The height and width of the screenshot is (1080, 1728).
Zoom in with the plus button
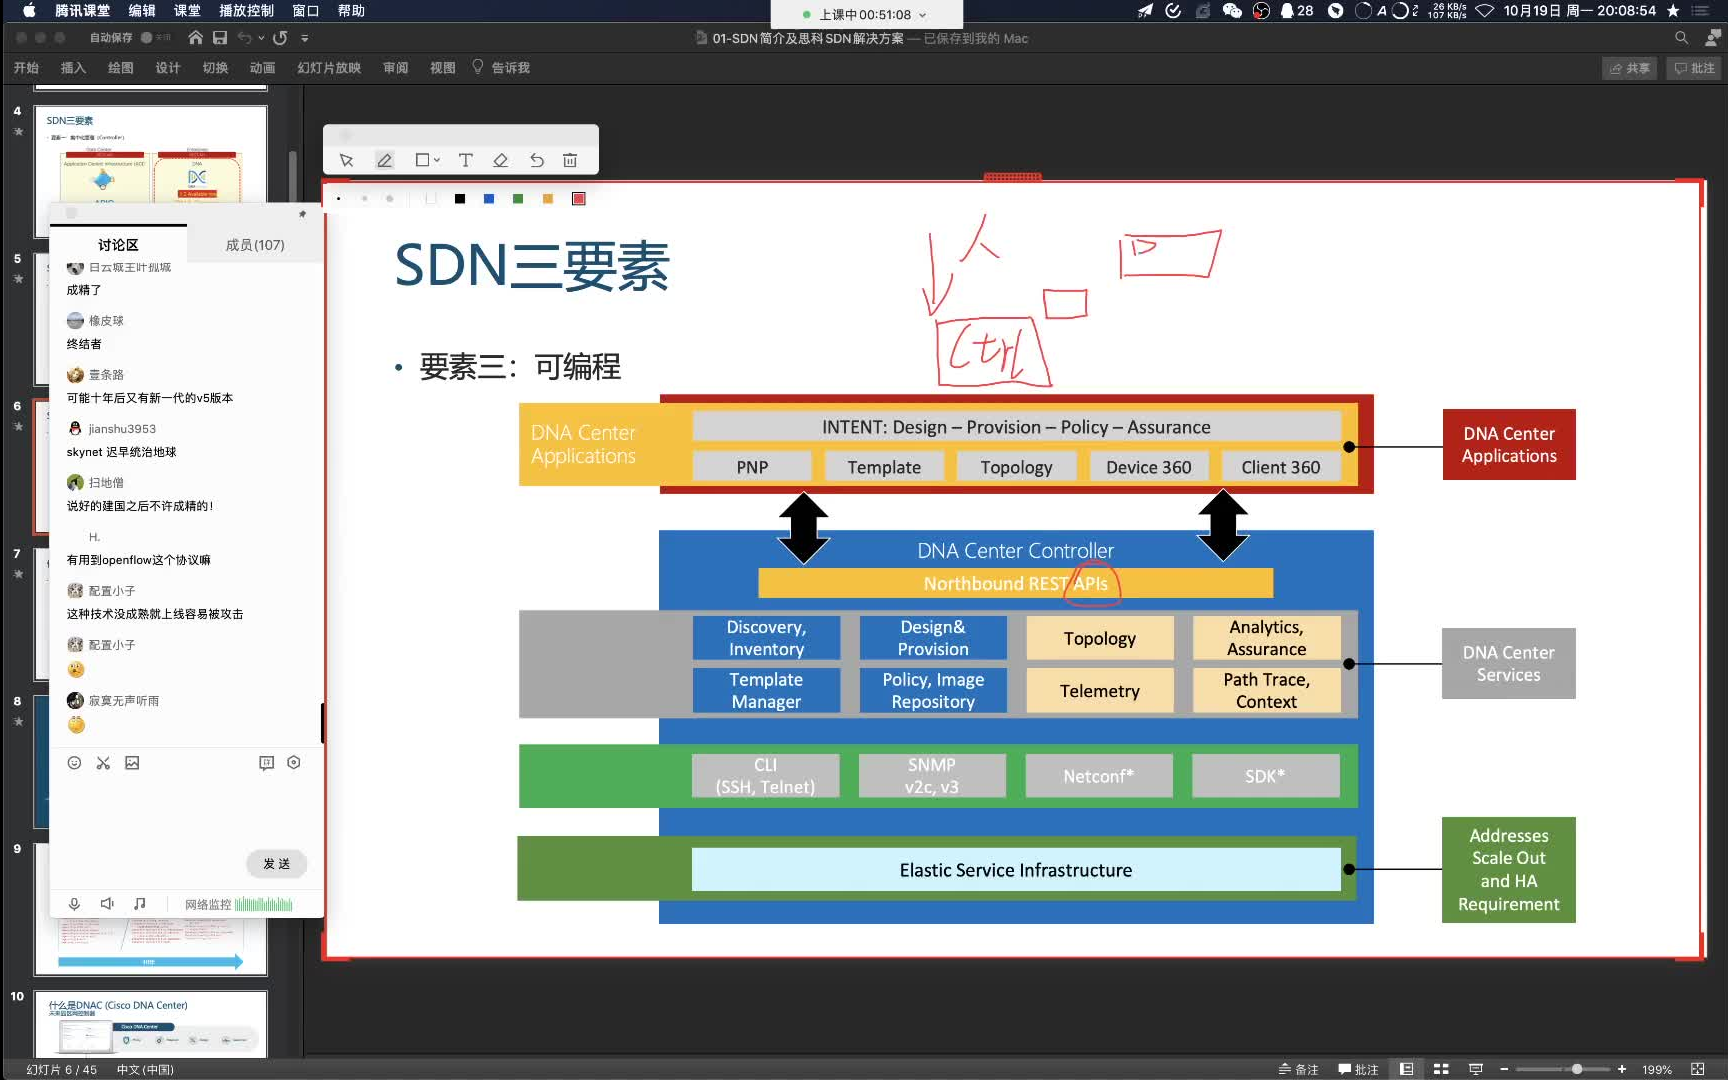(1622, 1069)
